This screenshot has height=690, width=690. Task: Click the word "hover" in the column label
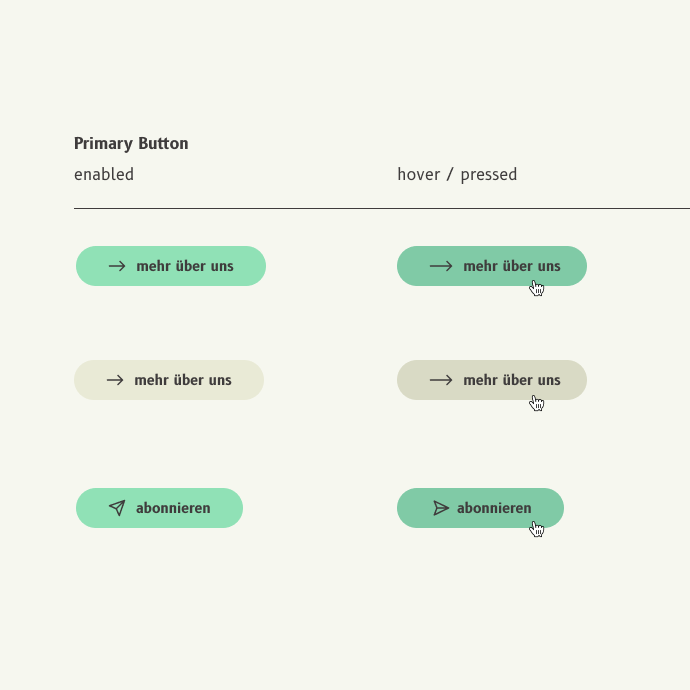[x=419, y=174]
